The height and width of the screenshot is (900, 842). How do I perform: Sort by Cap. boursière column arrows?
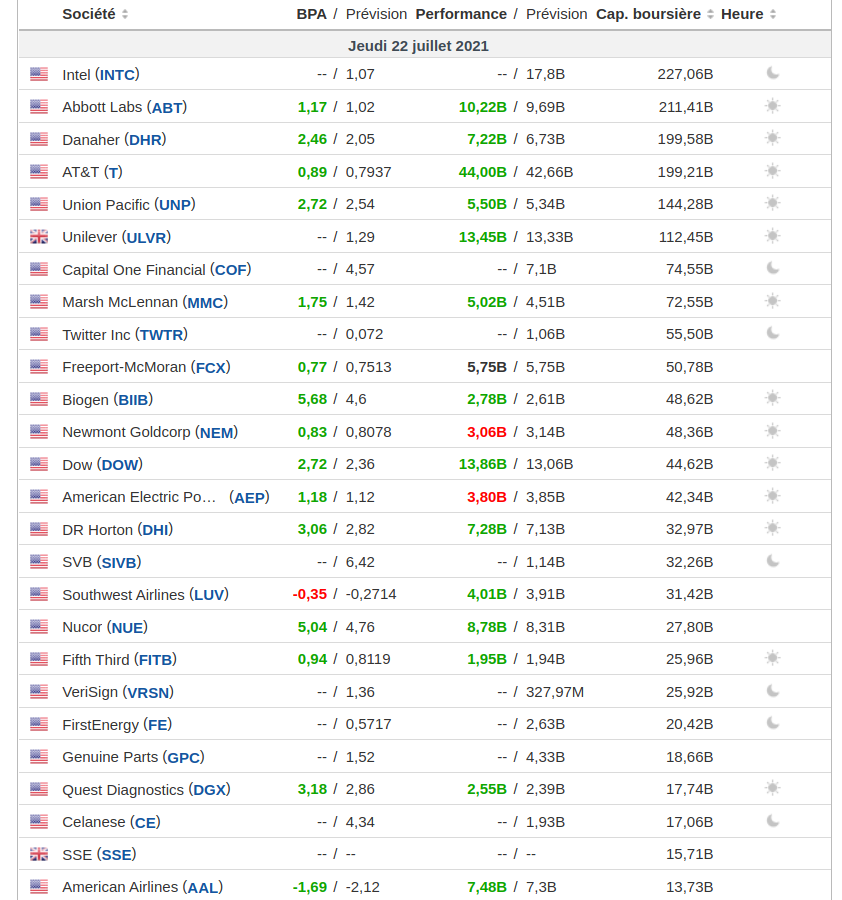pos(710,15)
